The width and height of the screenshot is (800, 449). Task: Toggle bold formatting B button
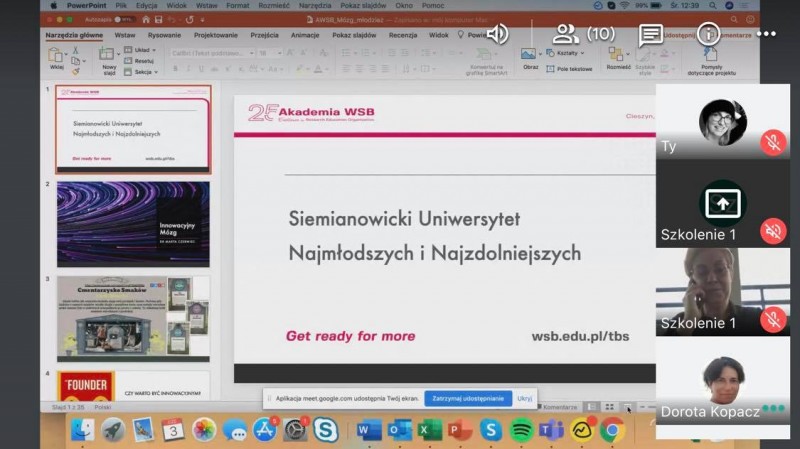175,68
